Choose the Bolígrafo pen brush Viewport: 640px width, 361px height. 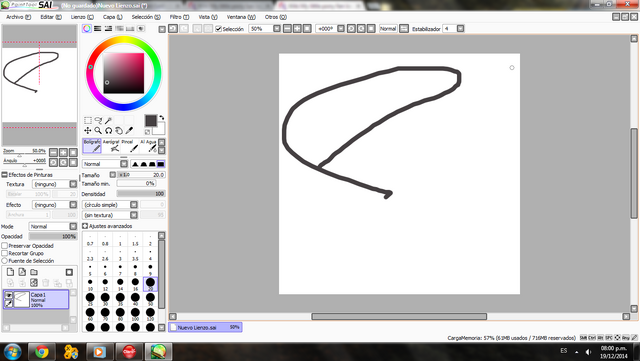(92, 146)
